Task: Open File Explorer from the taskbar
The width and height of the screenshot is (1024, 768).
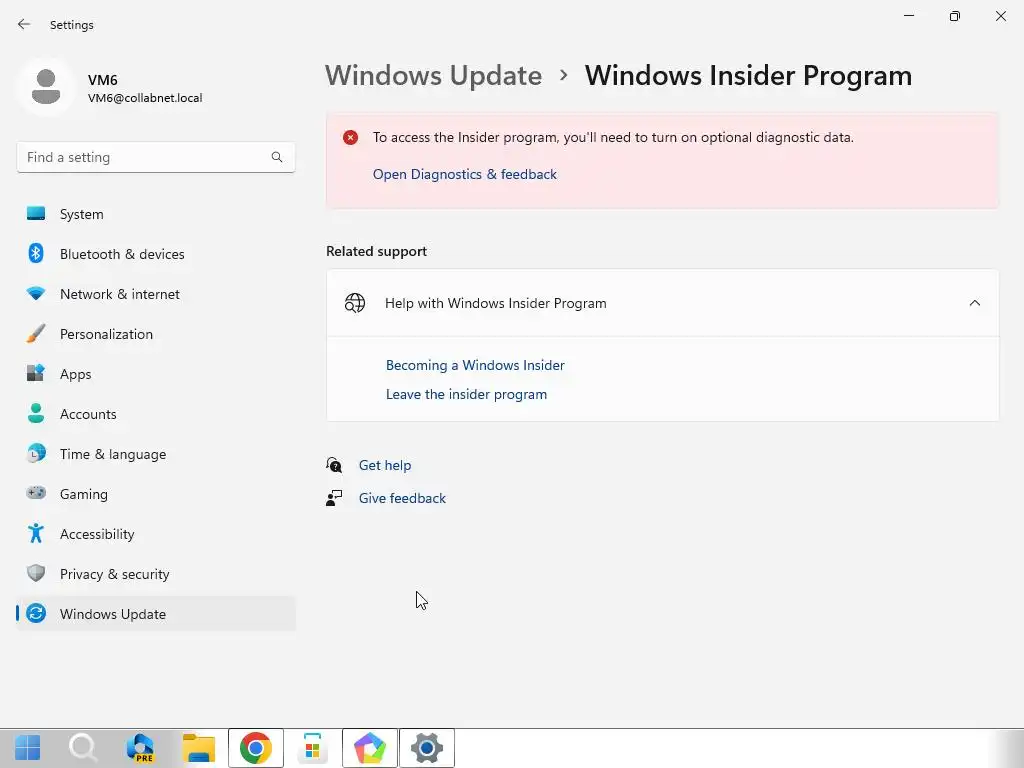Action: tap(199, 748)
